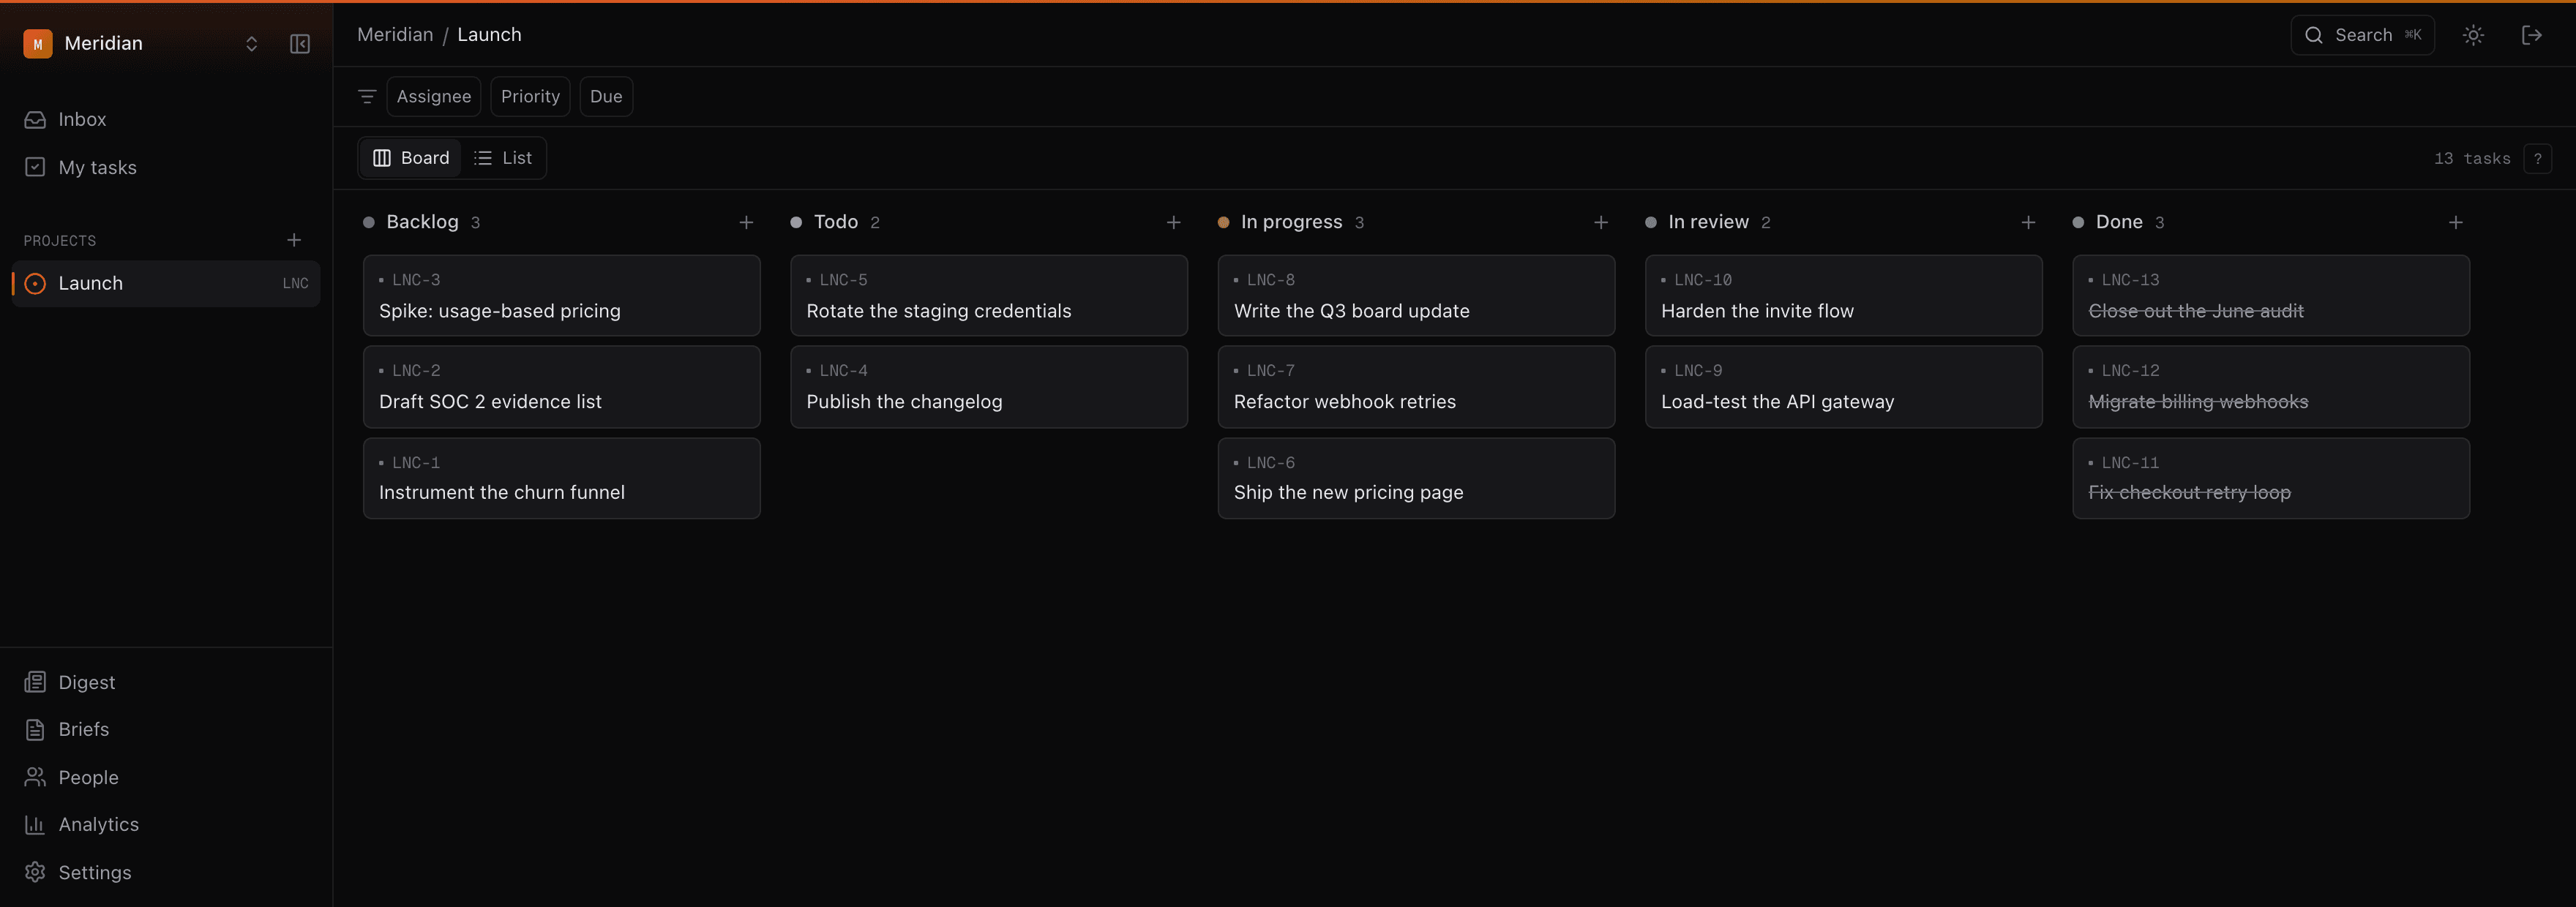Click the orange In progress status dot
This screenshot has width=2576, height=907.
tap(1223, 222)
